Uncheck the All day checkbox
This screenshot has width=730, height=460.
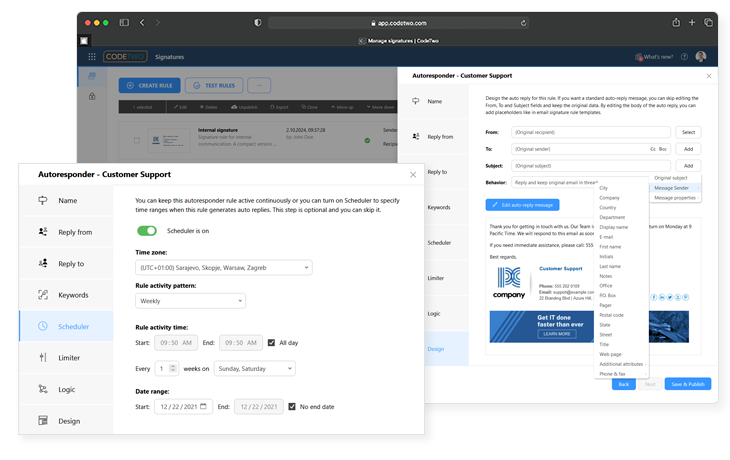(272, 343)
